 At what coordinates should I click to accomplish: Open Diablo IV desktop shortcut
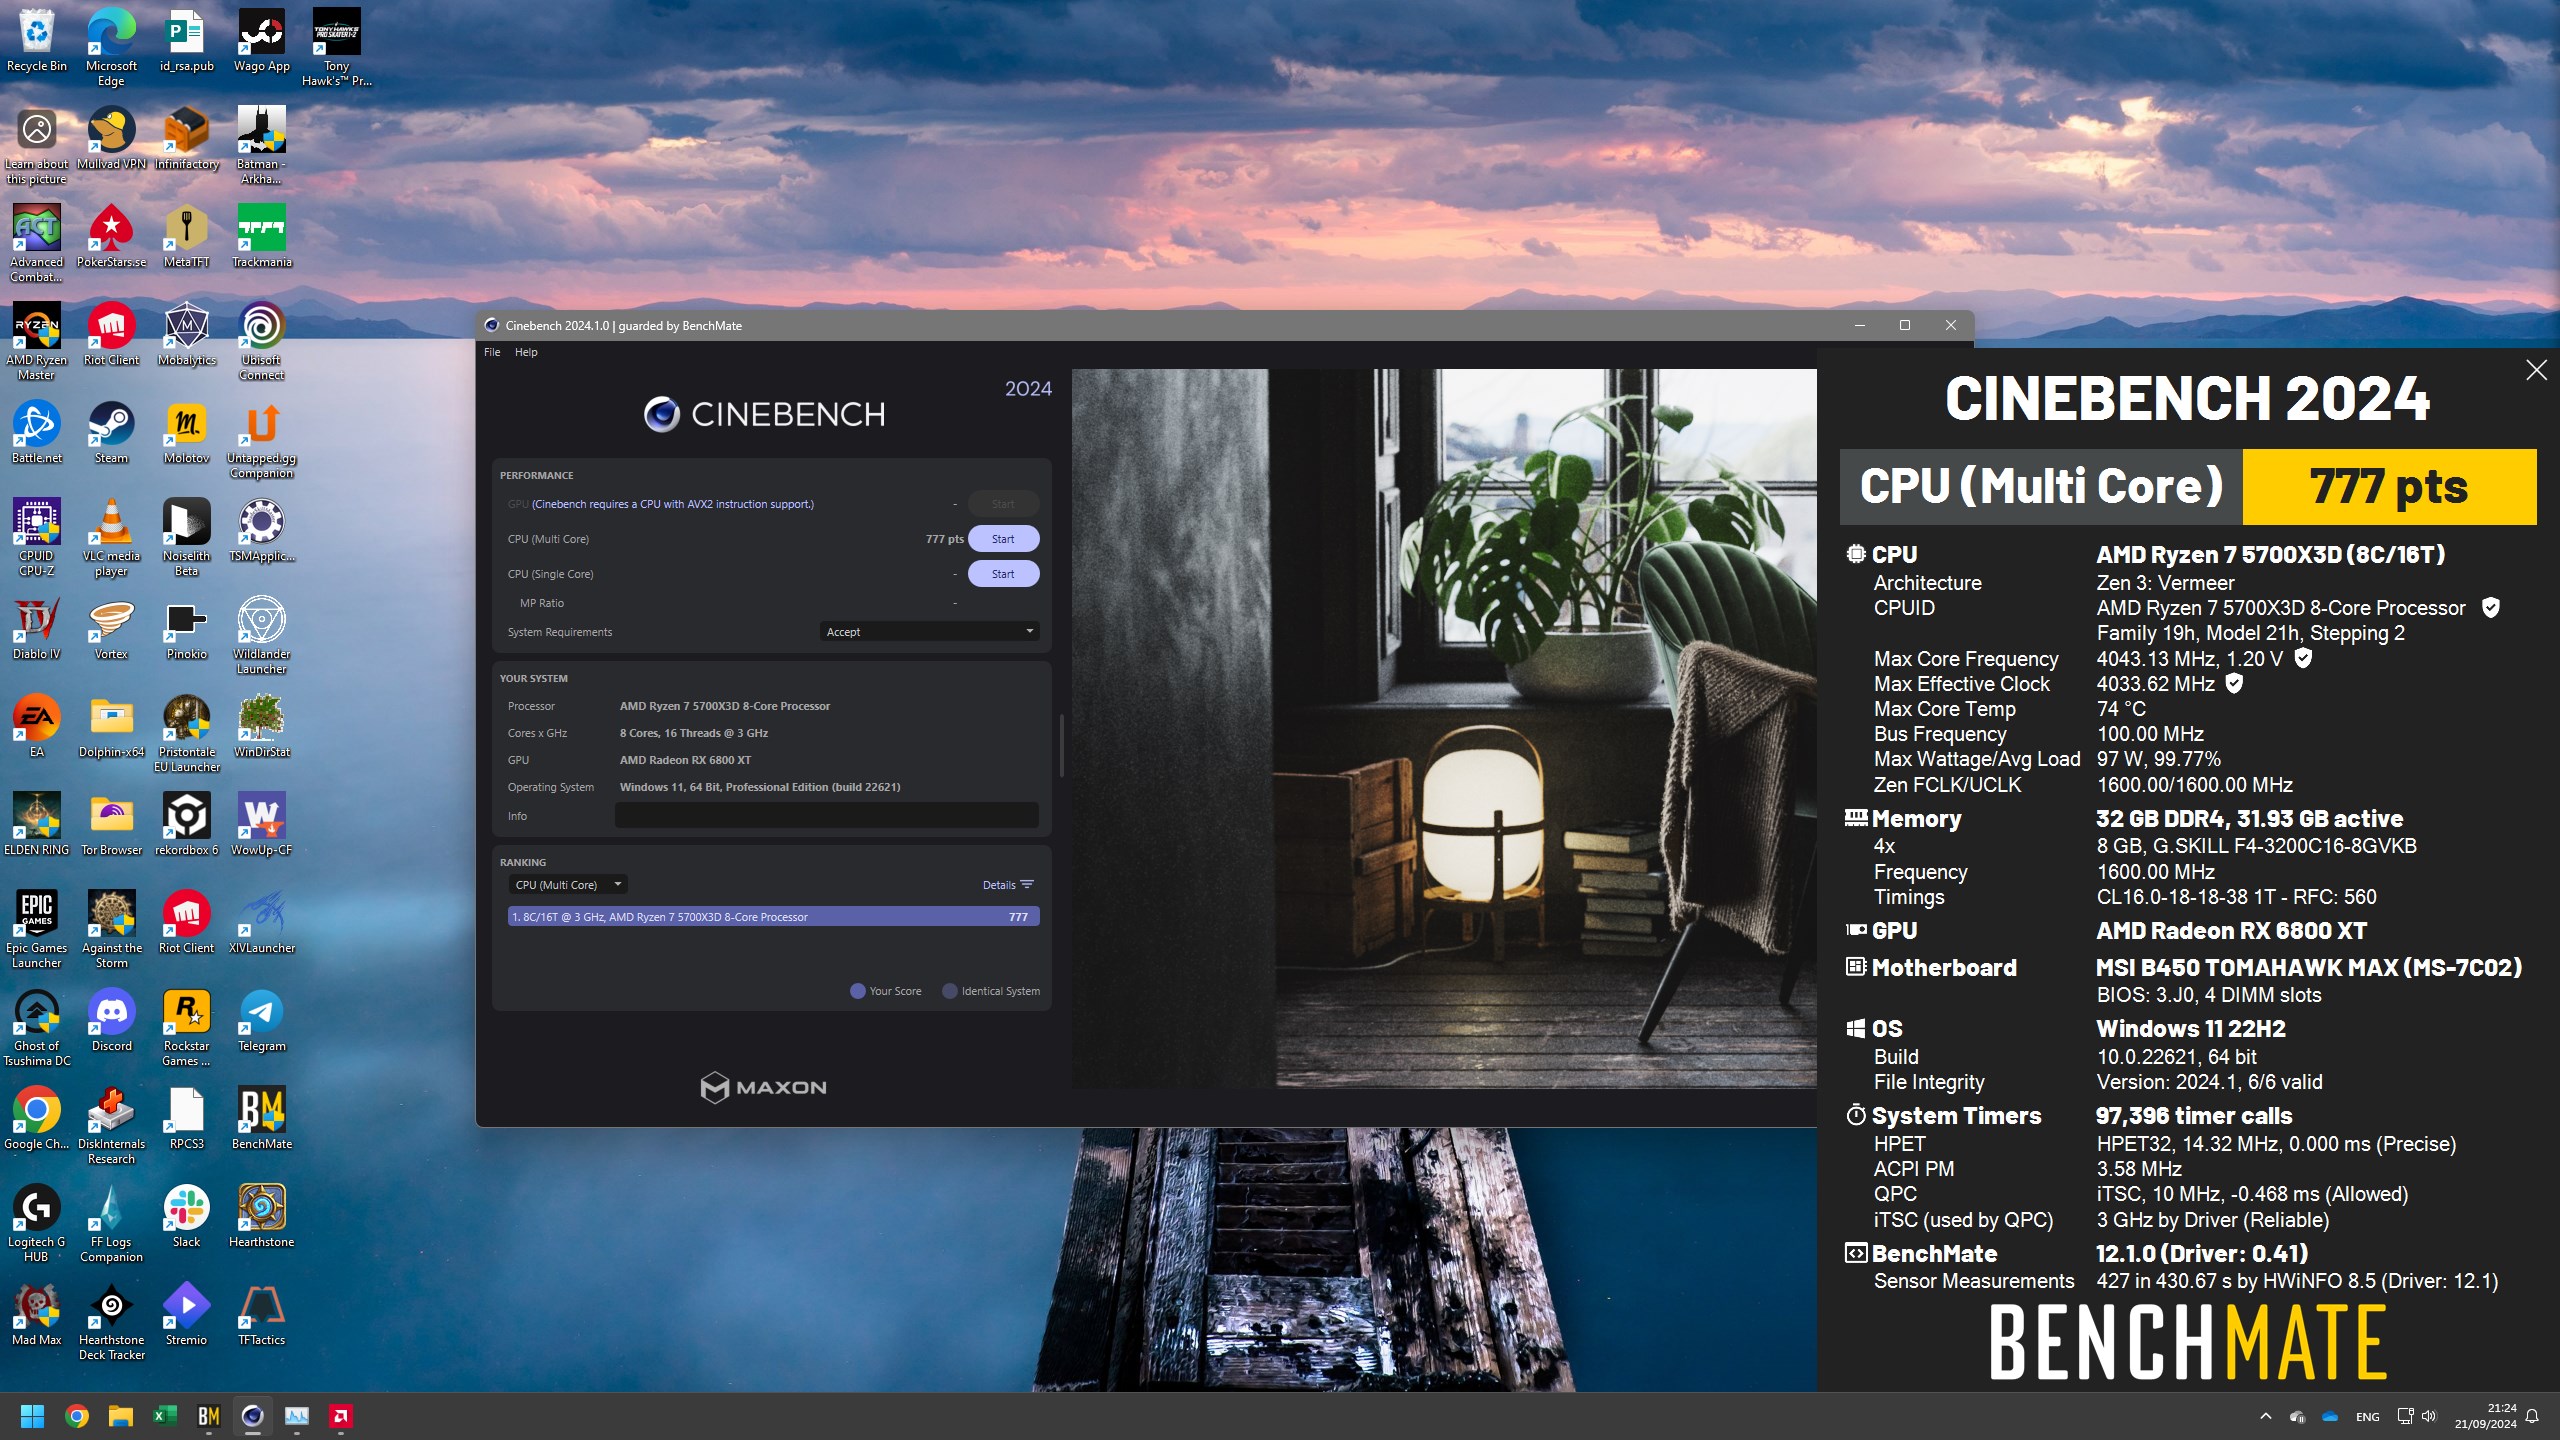37,629
